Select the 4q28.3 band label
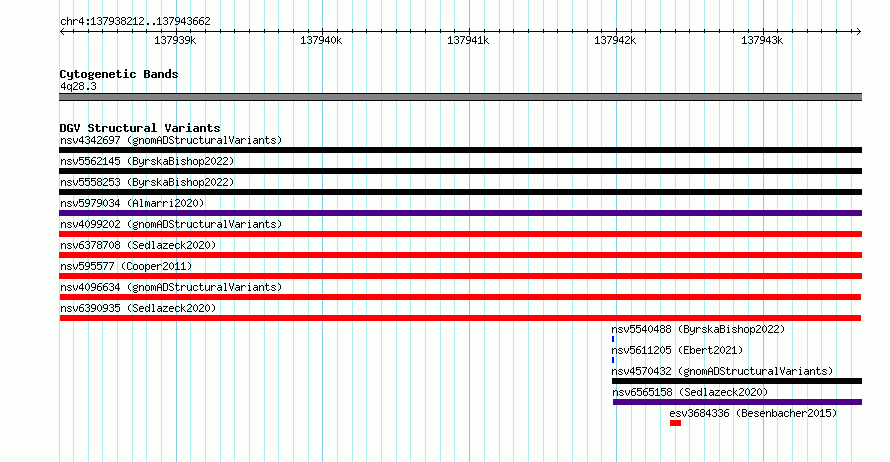 pos(78,86)
